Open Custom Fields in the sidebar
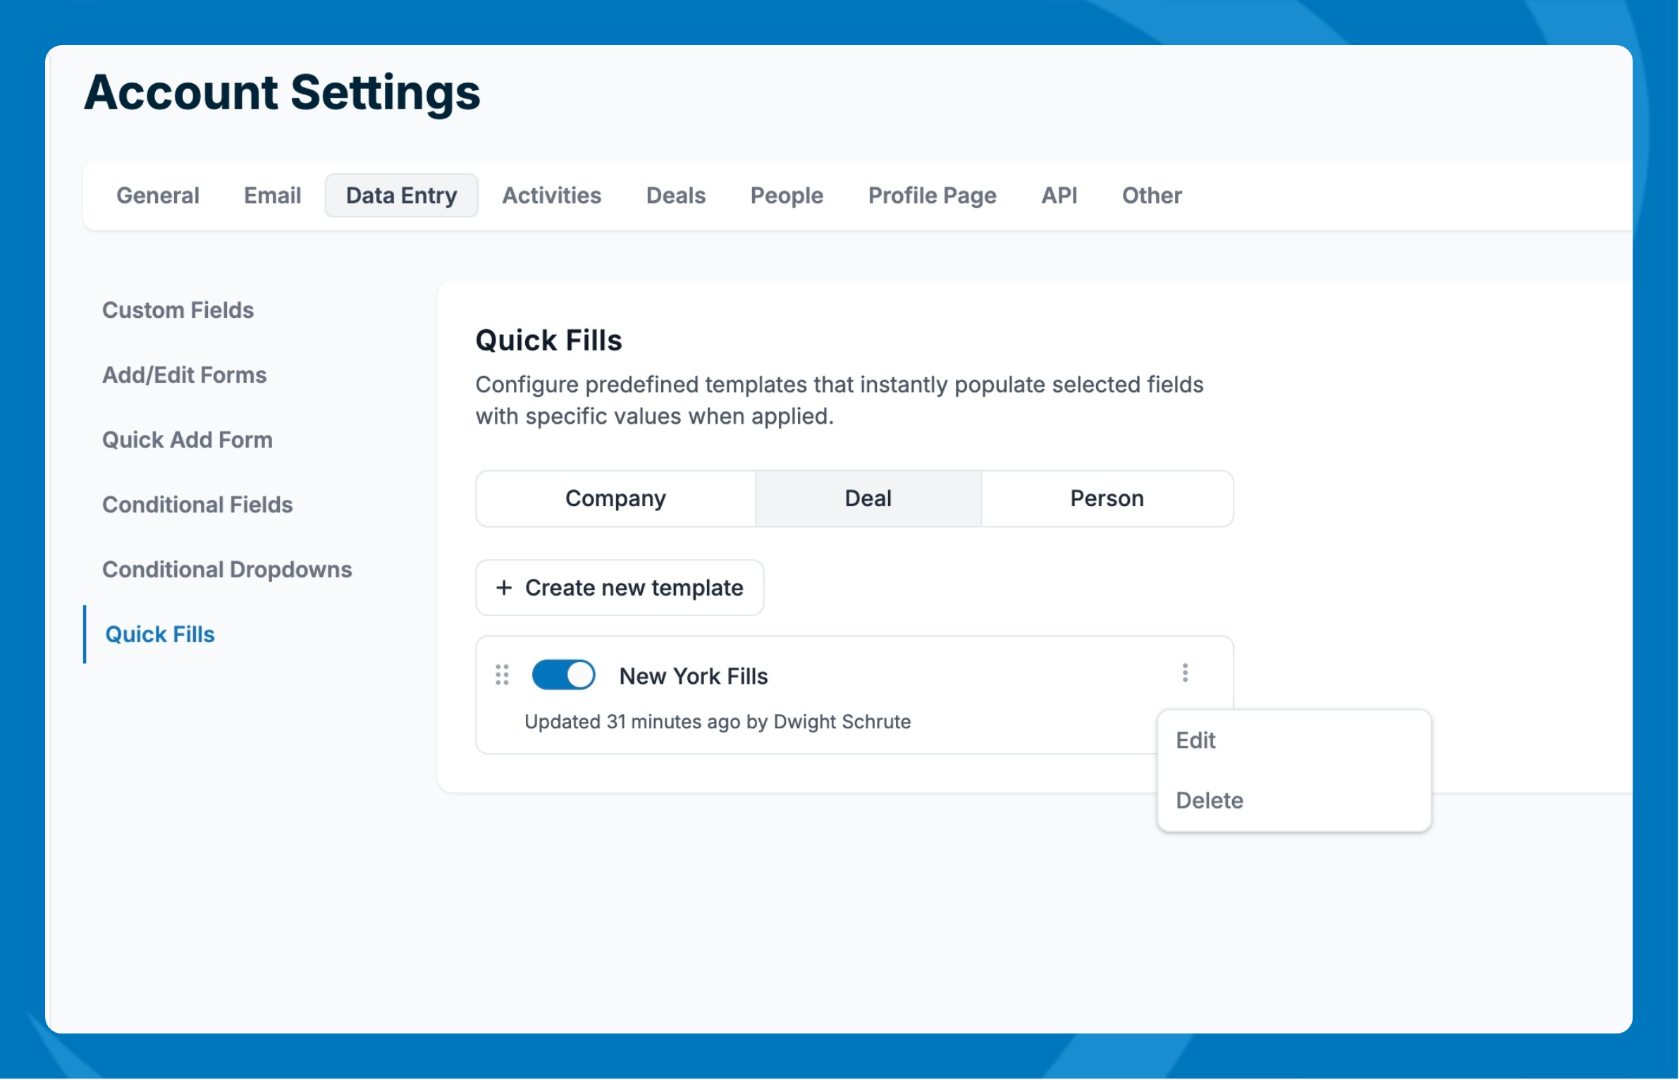 click(x=178, y=311)
